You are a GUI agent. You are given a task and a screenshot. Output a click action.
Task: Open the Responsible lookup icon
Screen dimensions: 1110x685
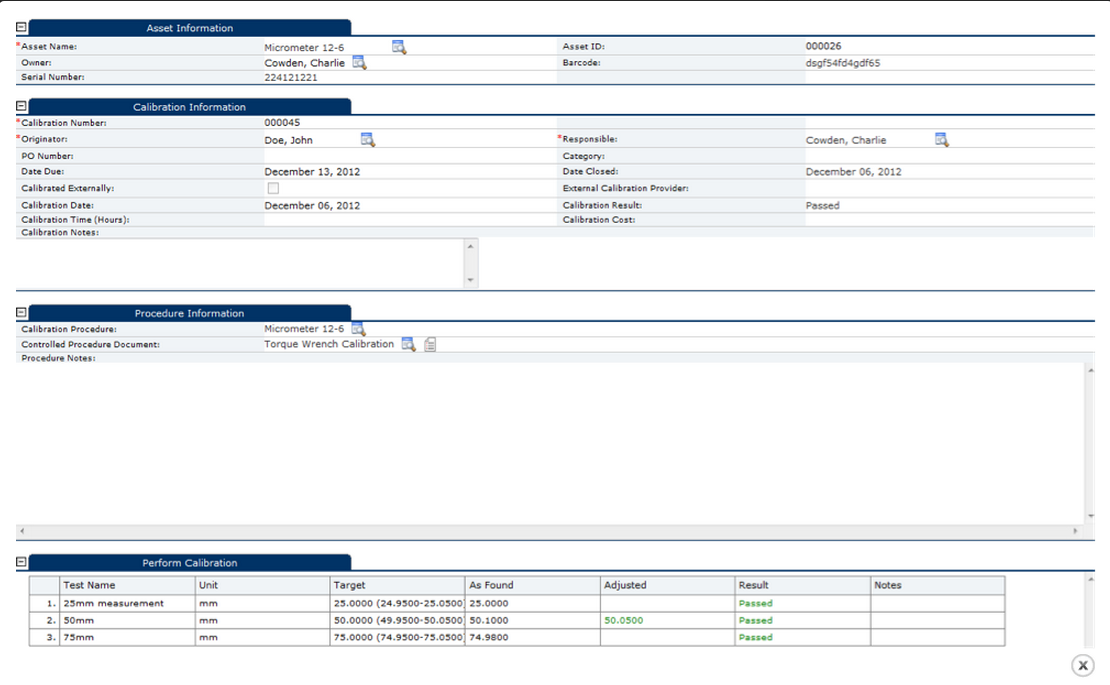tap(941, 139)
